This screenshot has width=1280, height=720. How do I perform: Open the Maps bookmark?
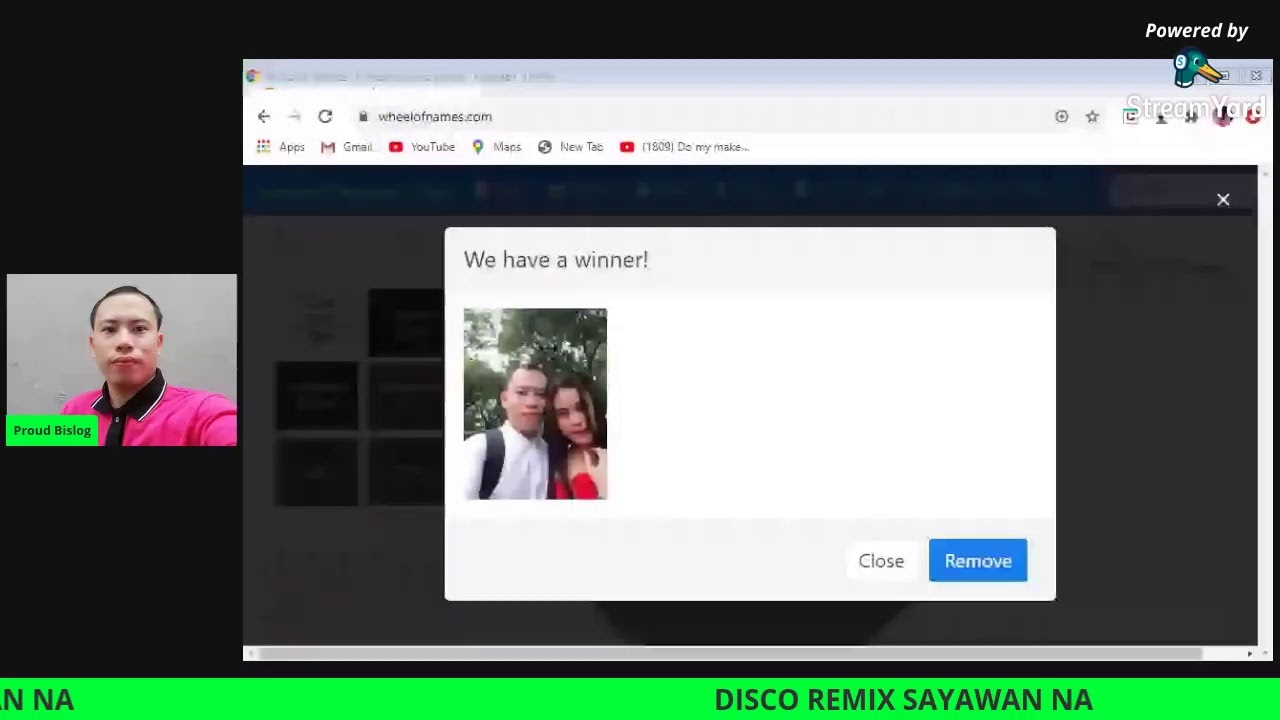click(x=497, y=147)
